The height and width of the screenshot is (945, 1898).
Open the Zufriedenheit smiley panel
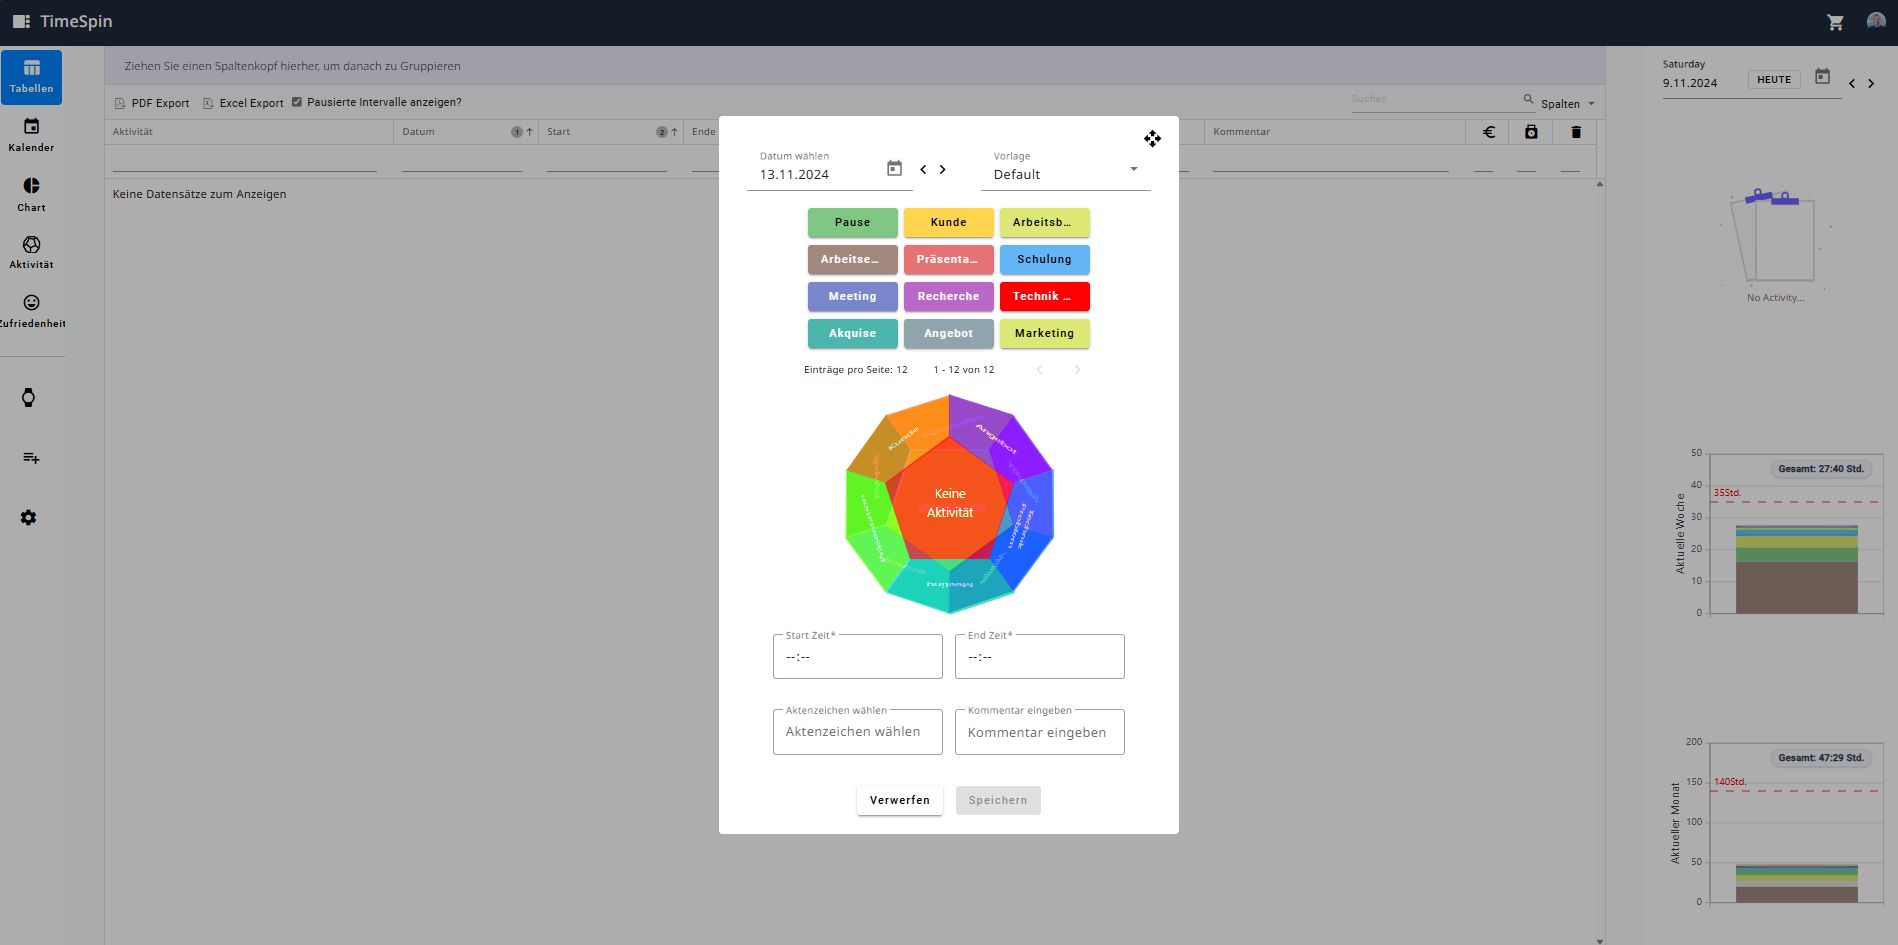coord(31,311)
